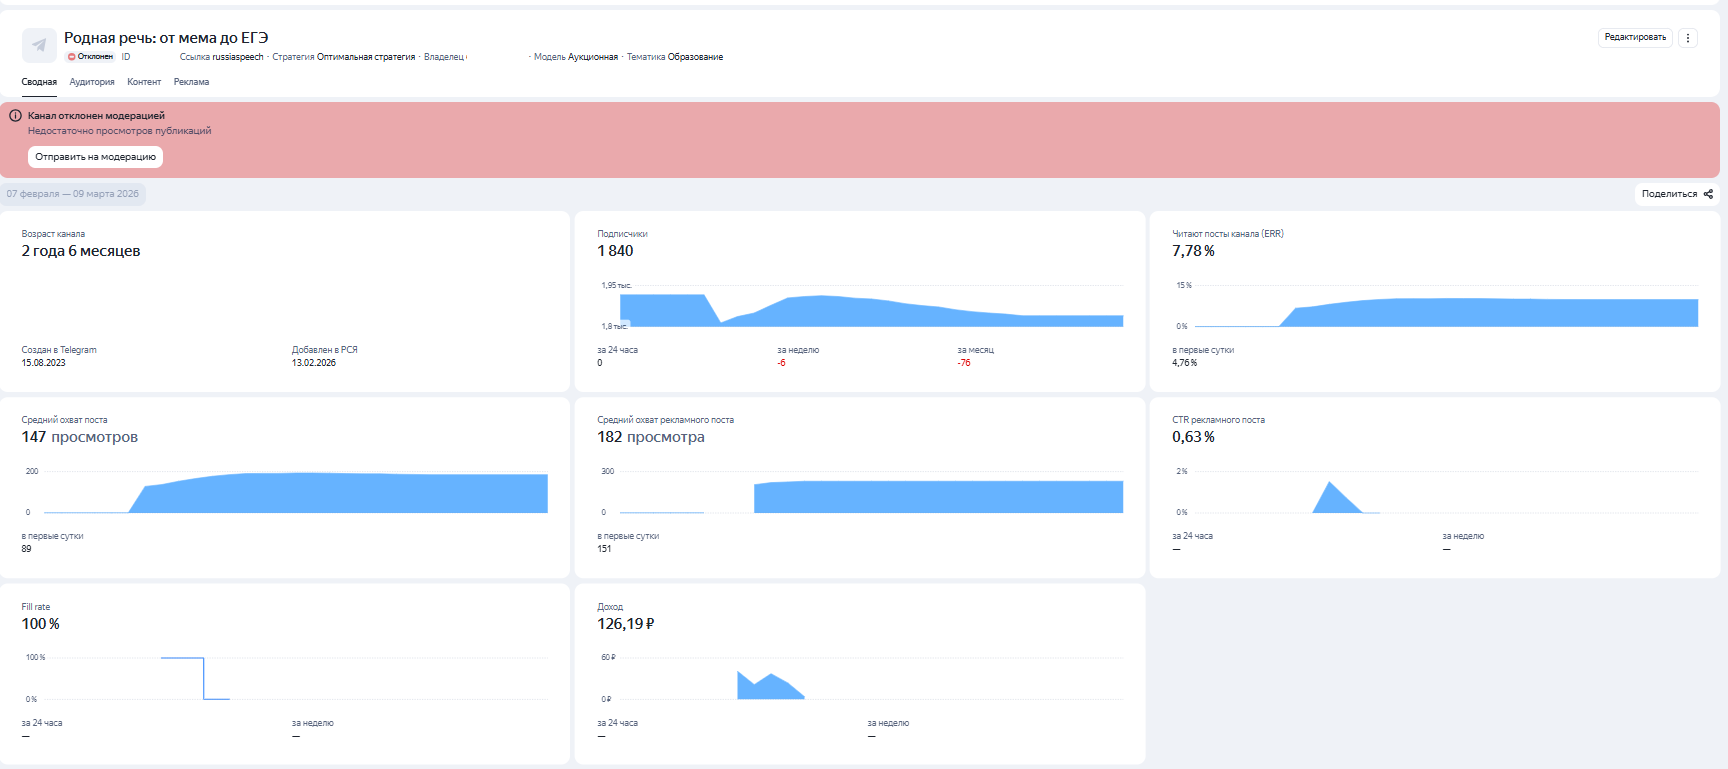Click the Поделиться share button
1728x769 pixels.
(x=1677, y=194)
